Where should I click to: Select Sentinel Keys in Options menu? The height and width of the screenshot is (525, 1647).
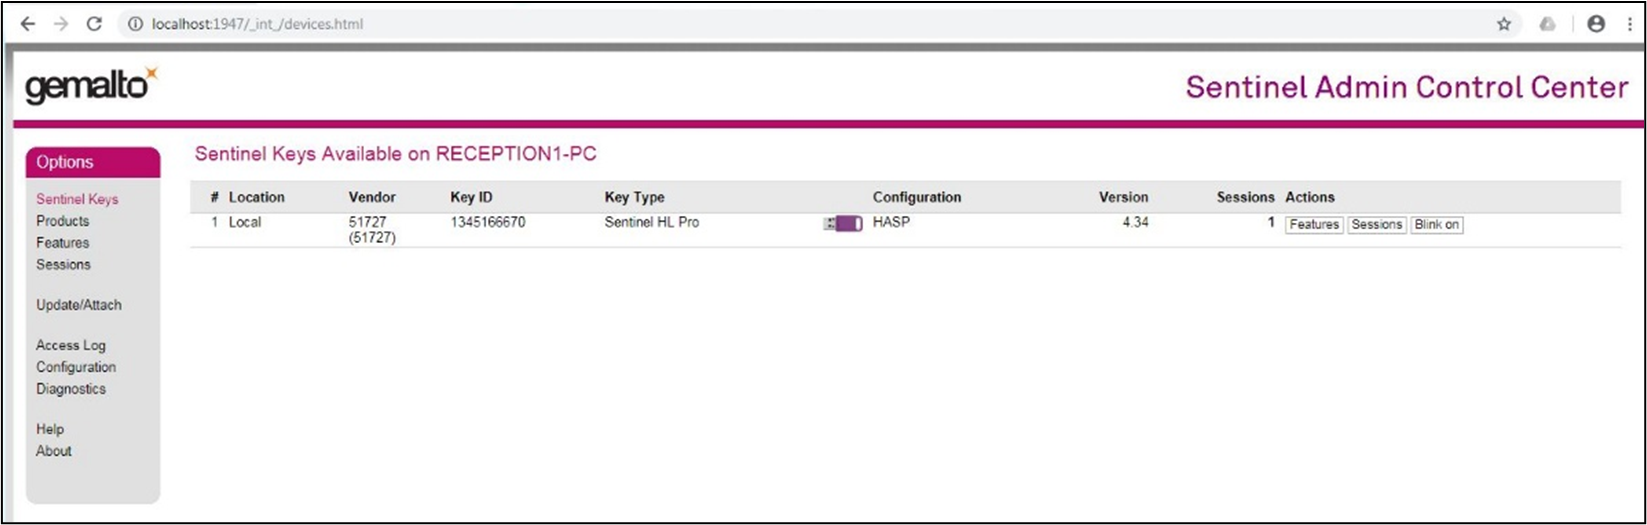(x=77, y=199)
